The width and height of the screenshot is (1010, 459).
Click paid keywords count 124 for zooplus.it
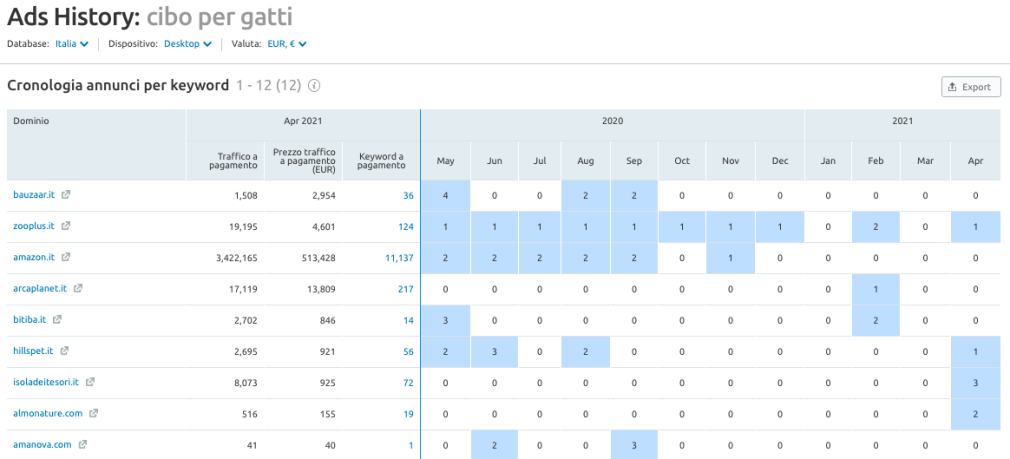(x=406, y=226)
